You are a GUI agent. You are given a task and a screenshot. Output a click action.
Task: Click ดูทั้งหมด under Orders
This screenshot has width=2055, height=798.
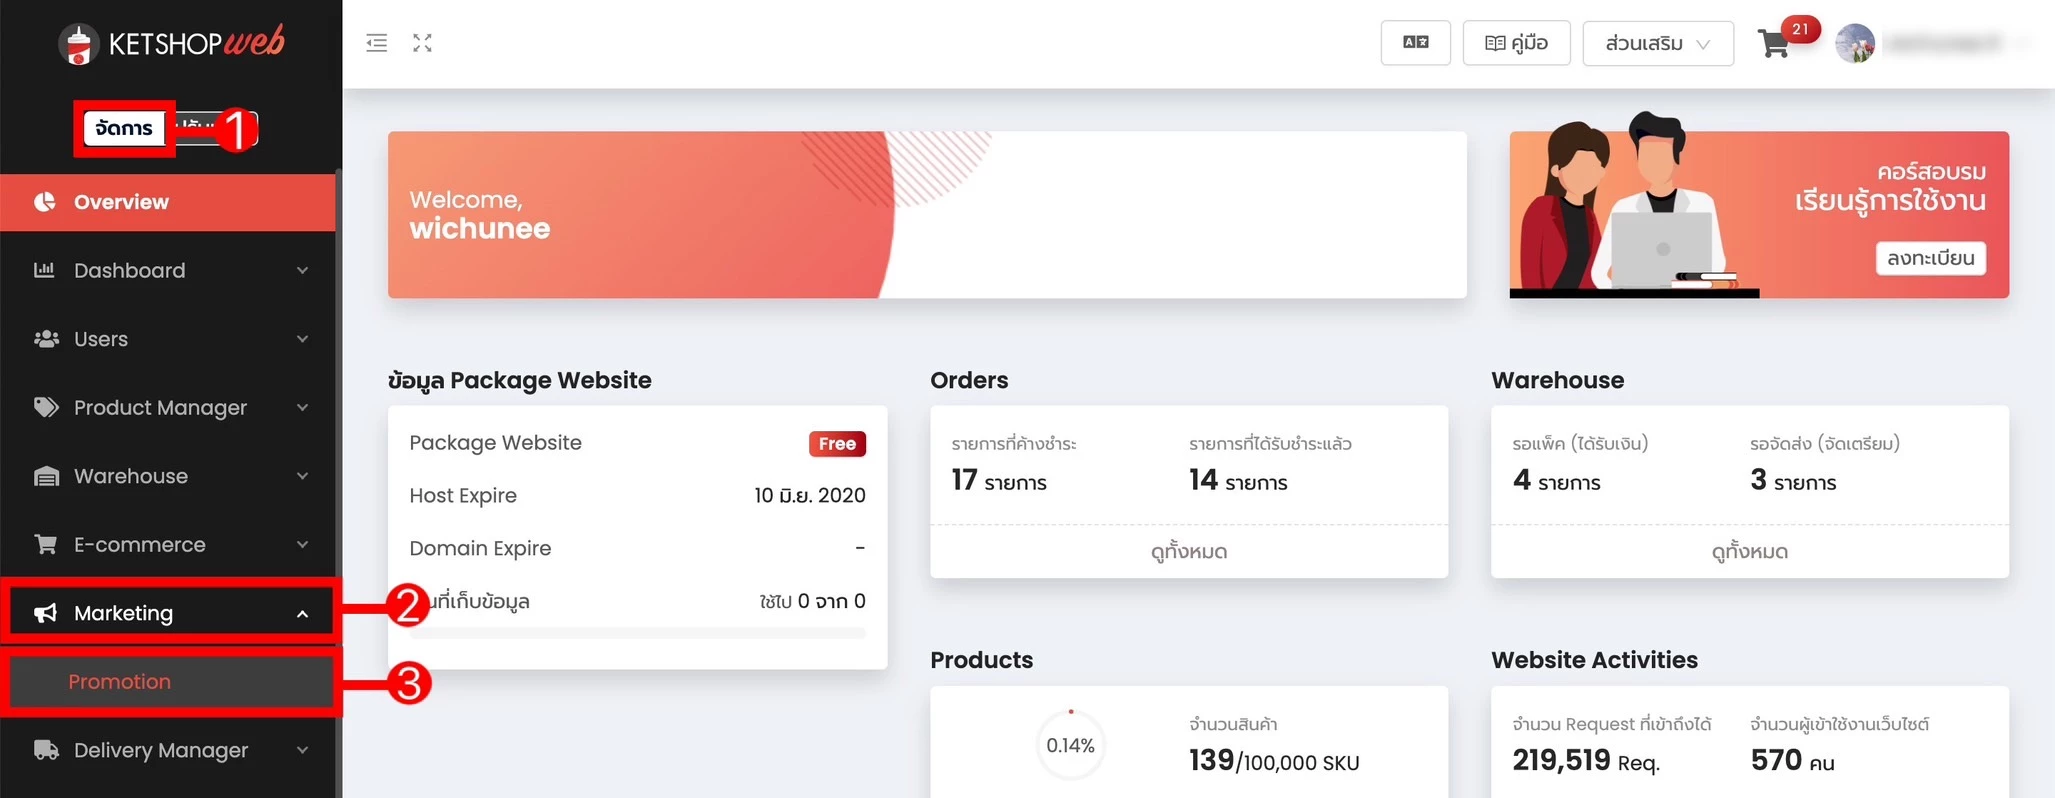point(1188,552)
